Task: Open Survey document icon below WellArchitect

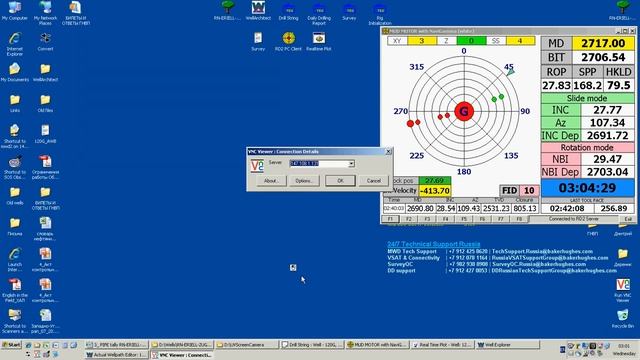Action: click(x=258, y=42)
